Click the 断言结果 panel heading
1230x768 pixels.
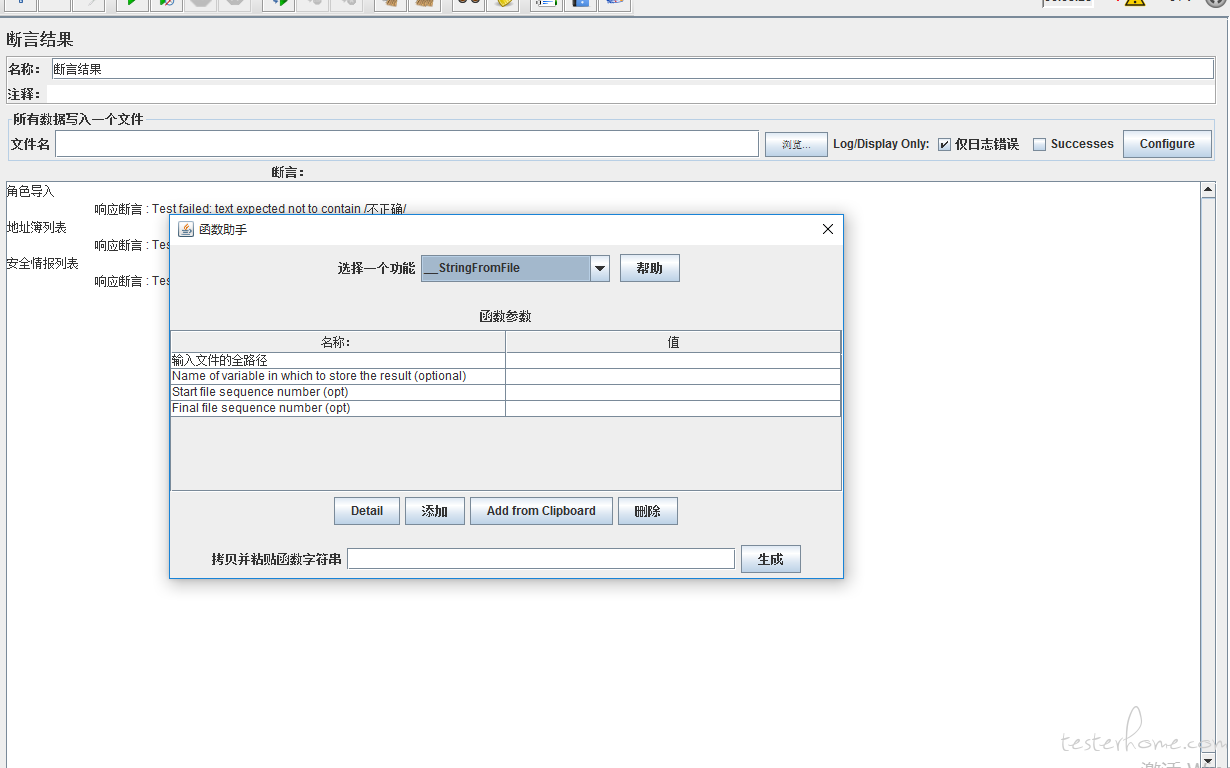40,40
